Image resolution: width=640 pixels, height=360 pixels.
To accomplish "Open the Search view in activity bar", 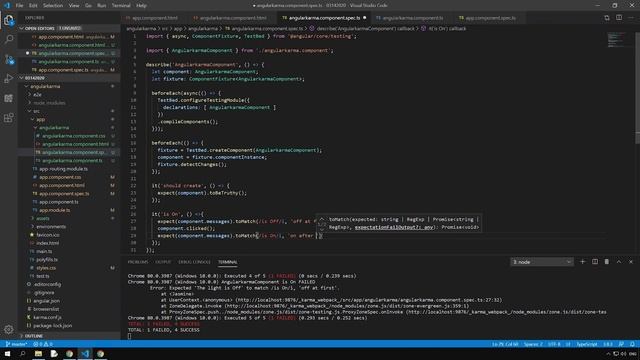I will pos(9,39).
